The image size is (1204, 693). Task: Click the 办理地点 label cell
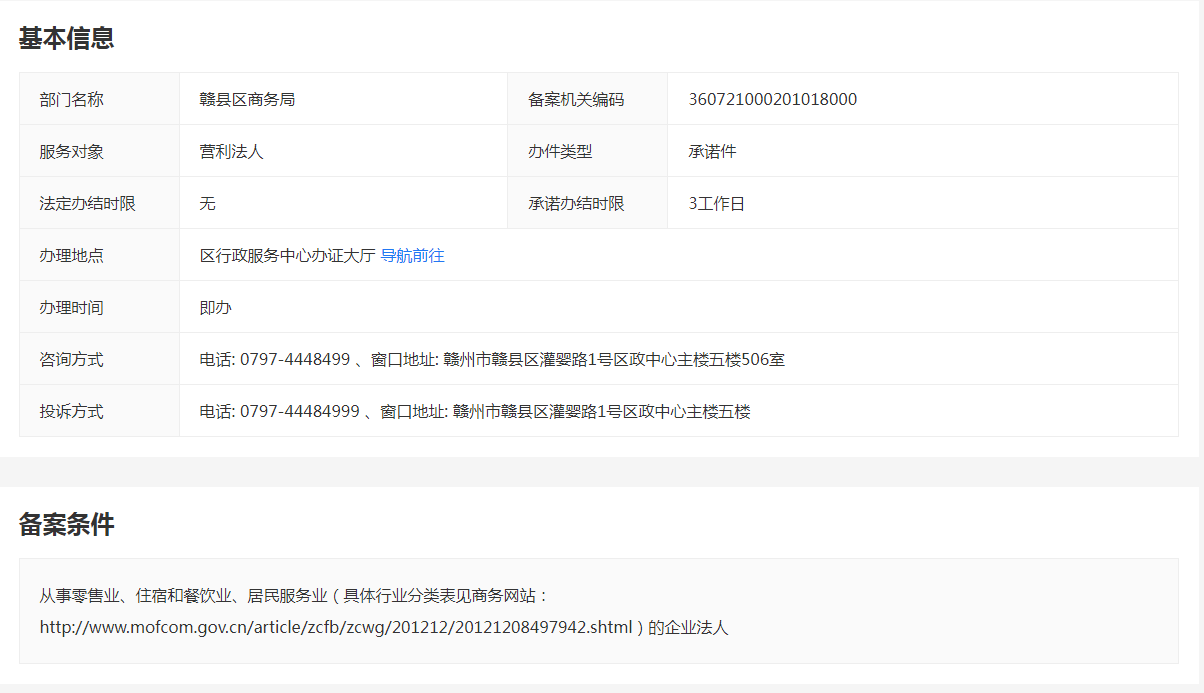pyautogui.click(x=99, y=255)
